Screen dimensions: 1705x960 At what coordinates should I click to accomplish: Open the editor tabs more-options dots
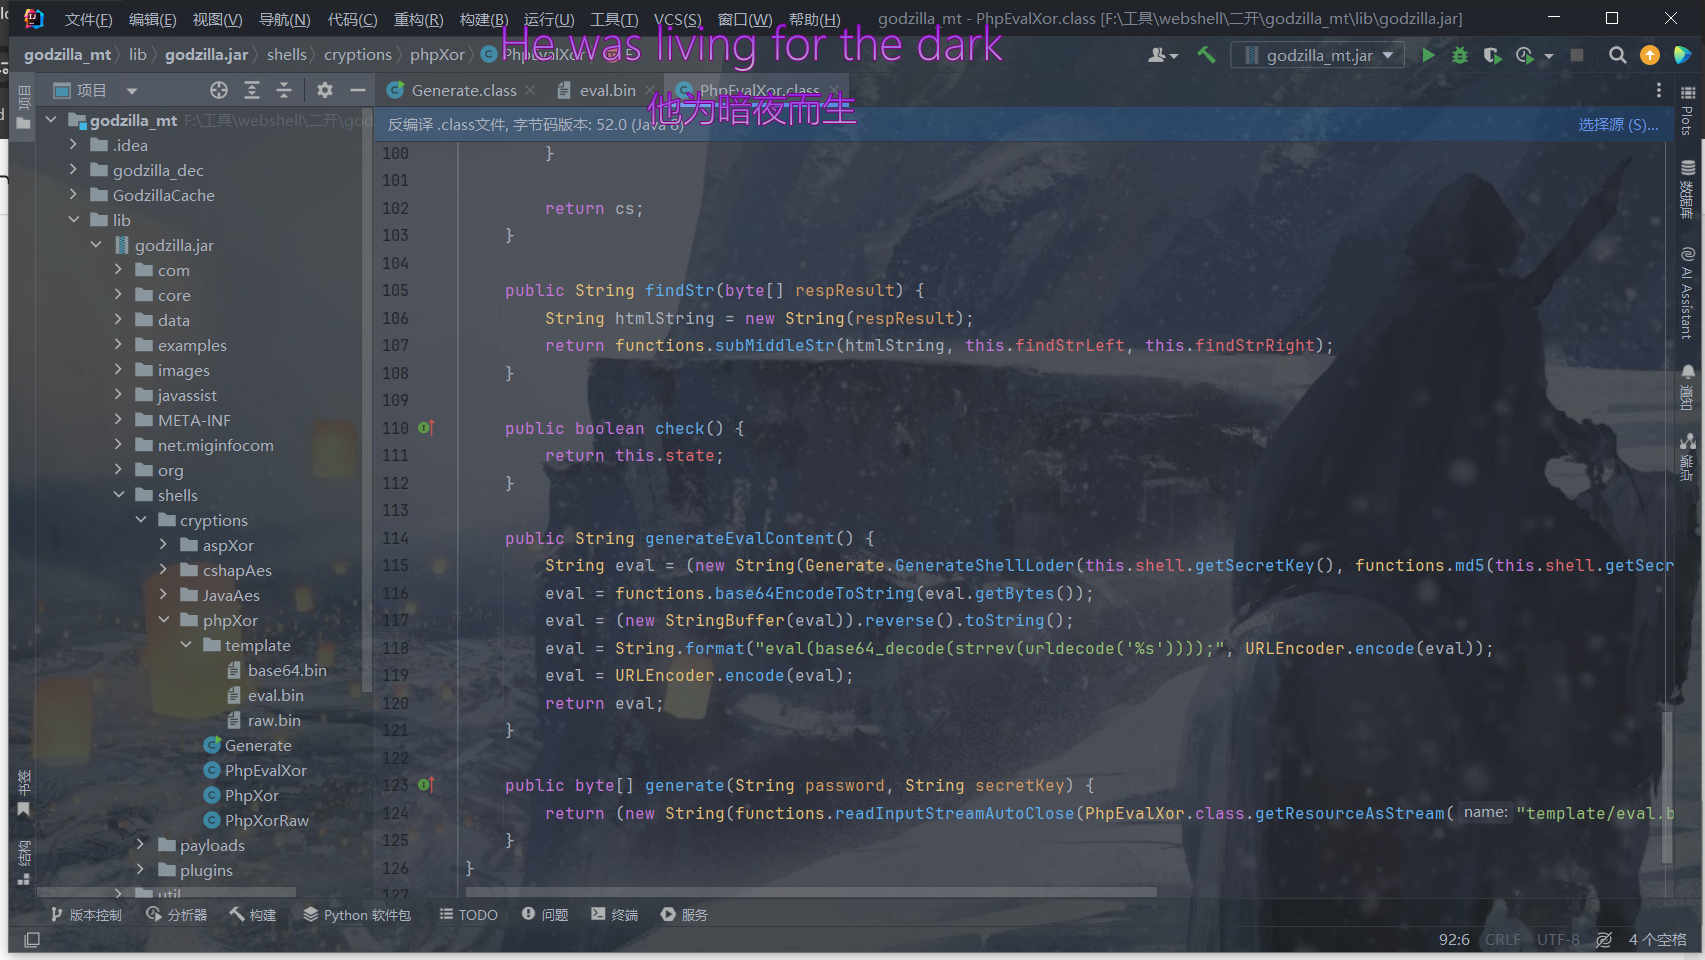tap(1659, 90)
